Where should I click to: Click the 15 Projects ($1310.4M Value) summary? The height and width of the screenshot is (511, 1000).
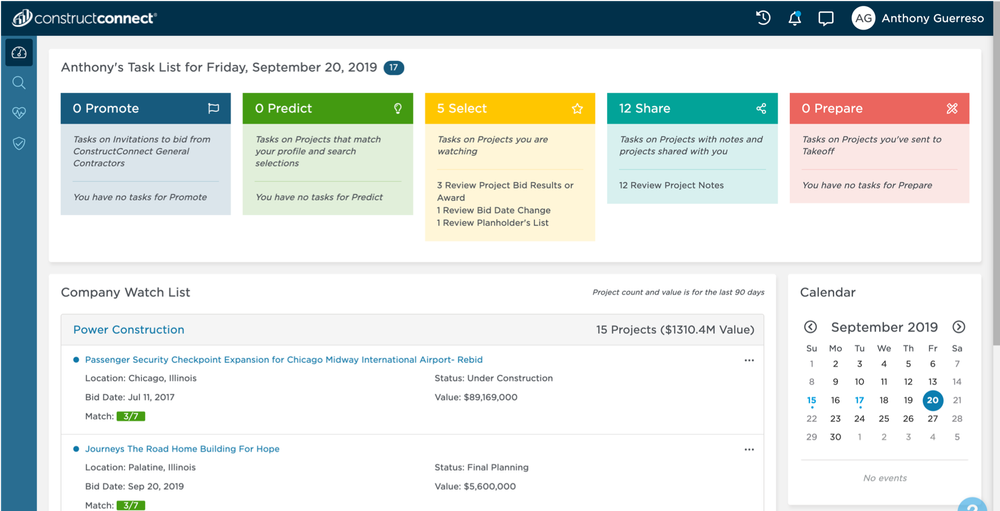[x=675, y=330]
